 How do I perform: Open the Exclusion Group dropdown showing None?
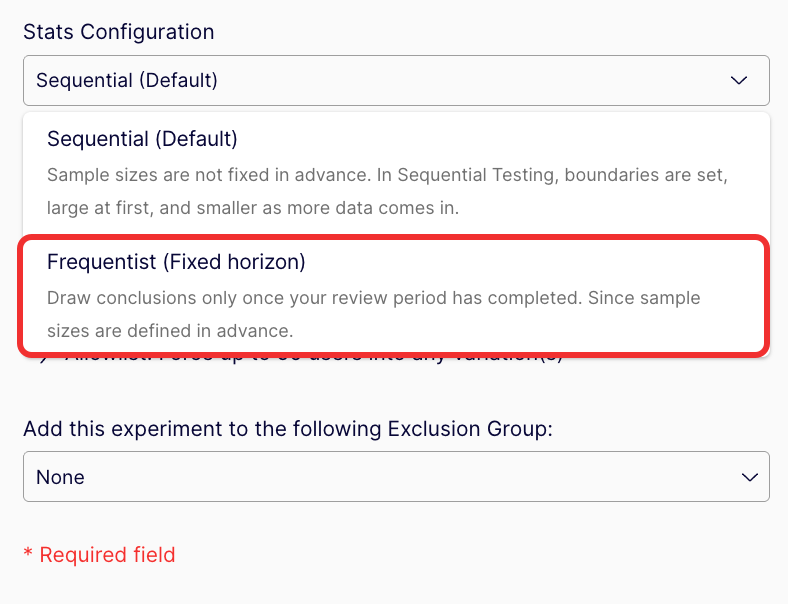click(396, 477)
